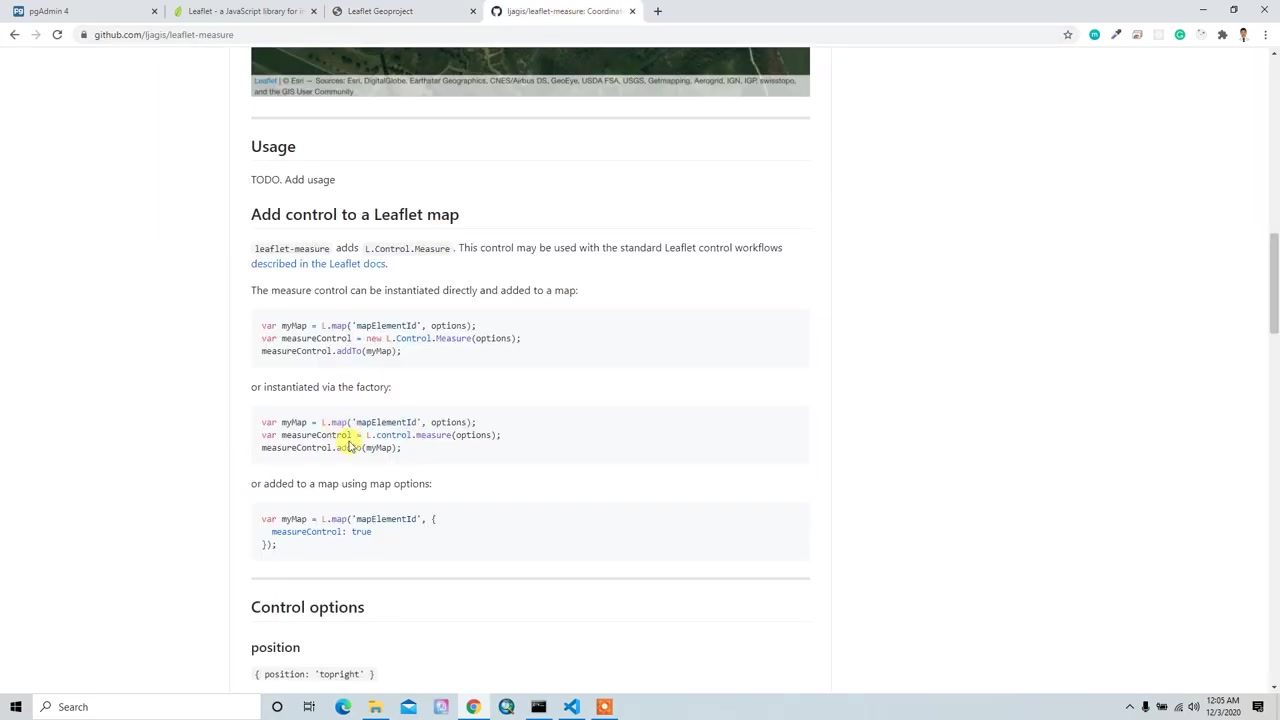1280x720 pixels.
Task: Open the Extensions puzzle piece menu
Action: (x=1222, y=35)
